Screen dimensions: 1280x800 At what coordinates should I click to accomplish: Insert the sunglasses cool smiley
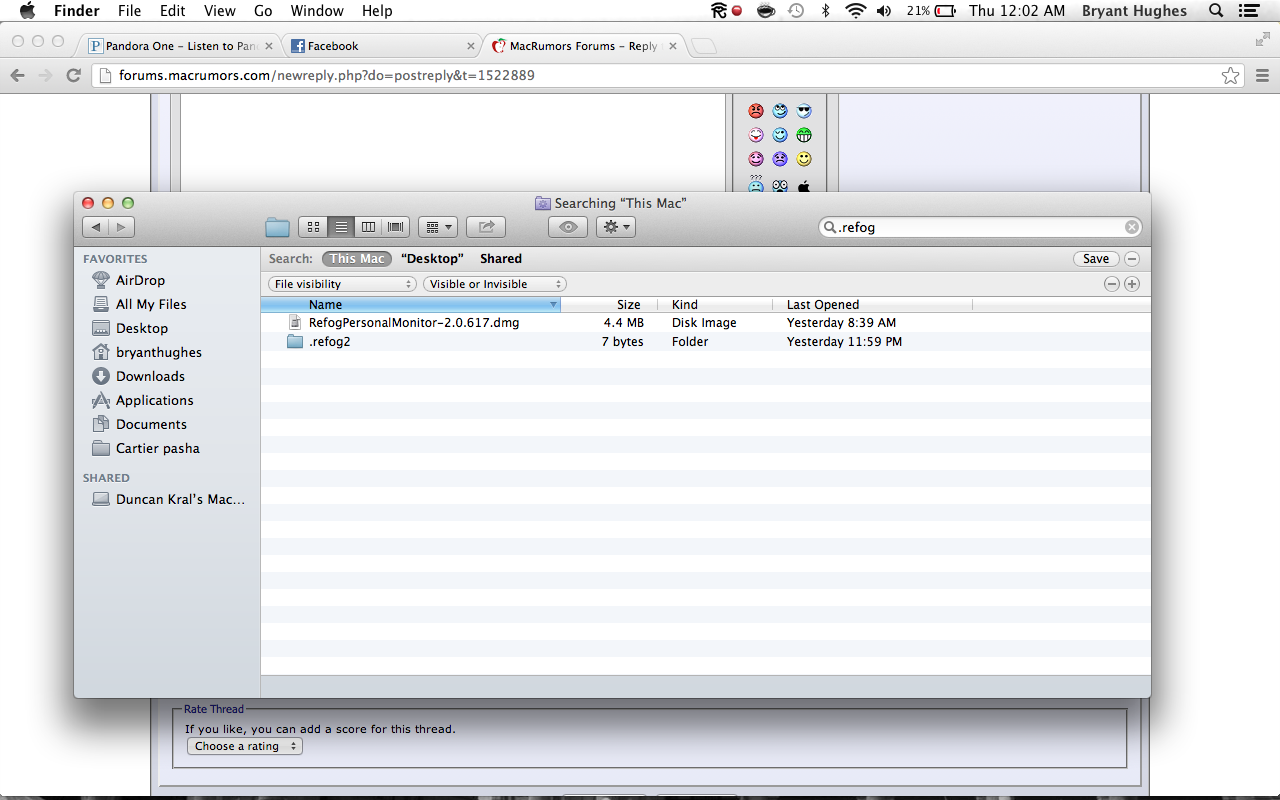(x=804, y=111)
